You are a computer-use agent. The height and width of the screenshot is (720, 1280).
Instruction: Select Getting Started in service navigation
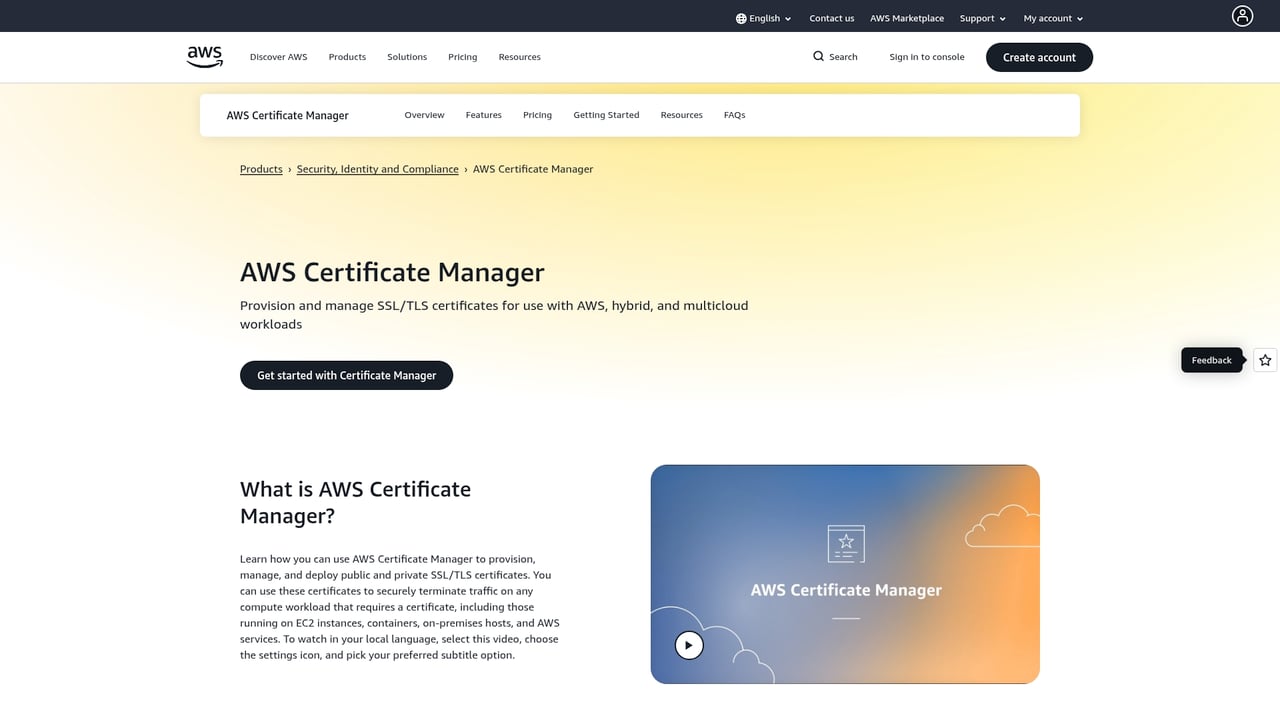(606, 115)
